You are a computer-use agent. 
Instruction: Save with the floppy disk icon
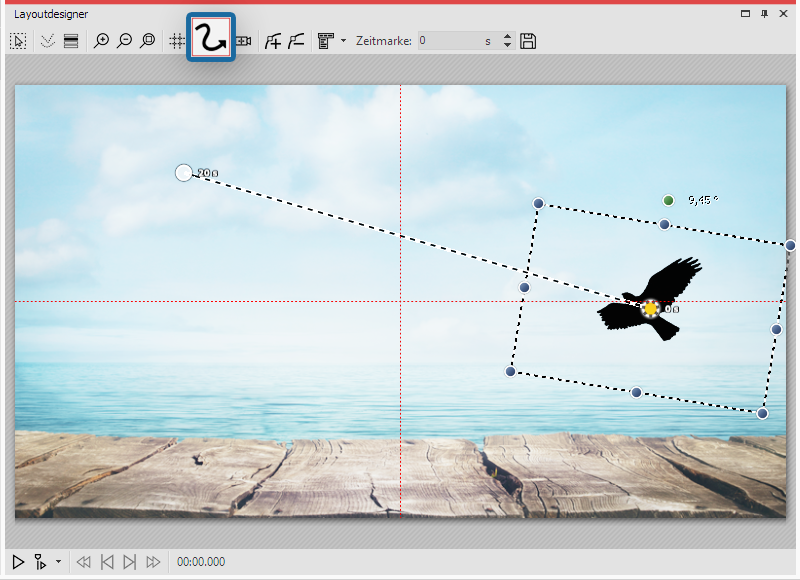click(x=529, y=41)
